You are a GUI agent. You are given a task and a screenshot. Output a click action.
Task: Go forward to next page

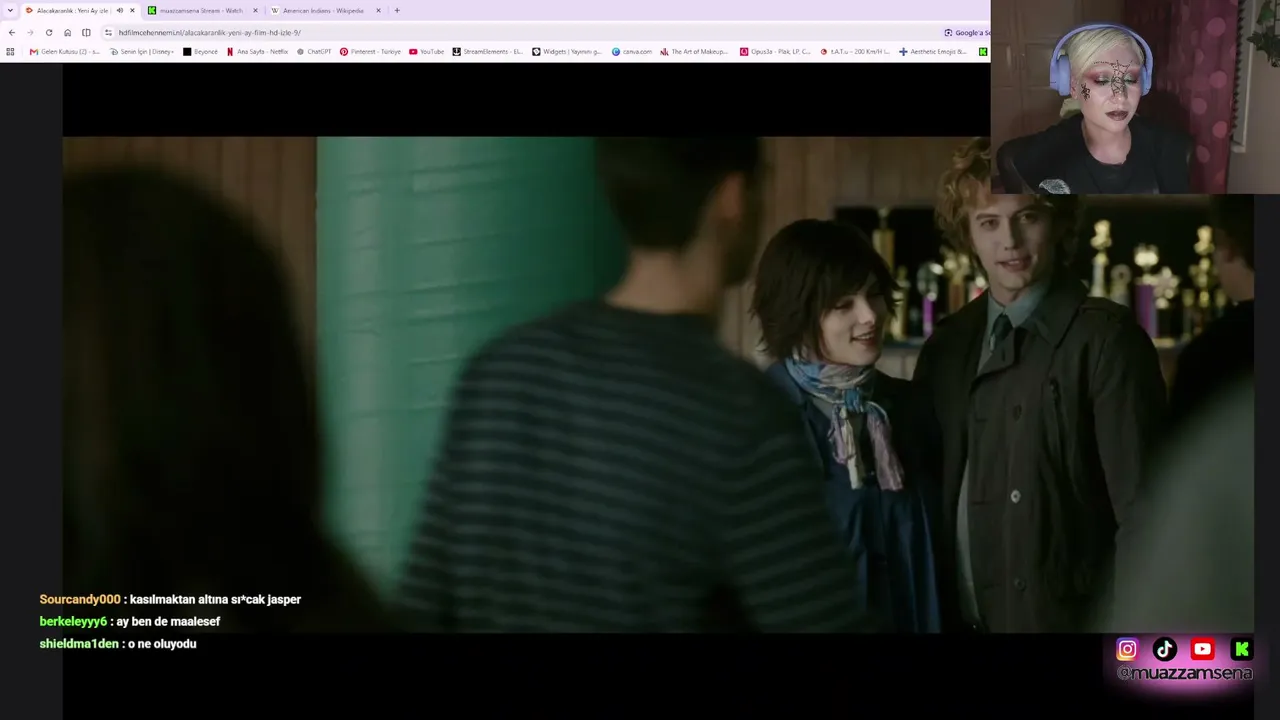coord(30,32)
